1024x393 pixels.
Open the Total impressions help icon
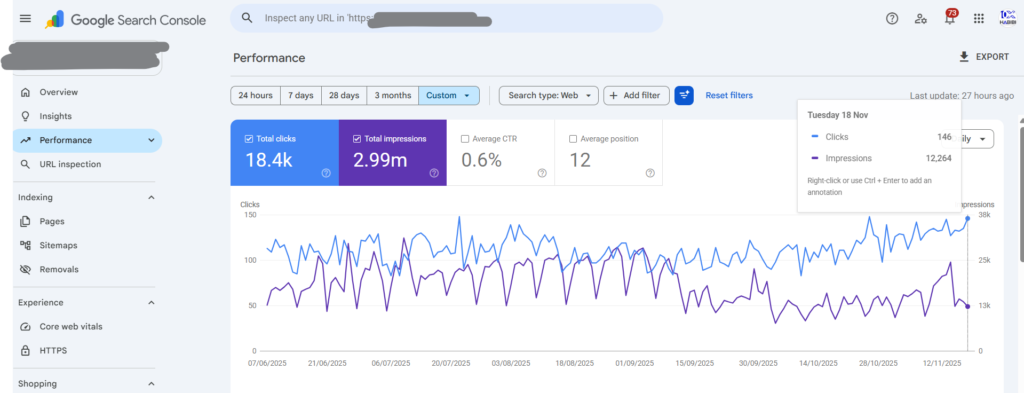coord(434,173)
